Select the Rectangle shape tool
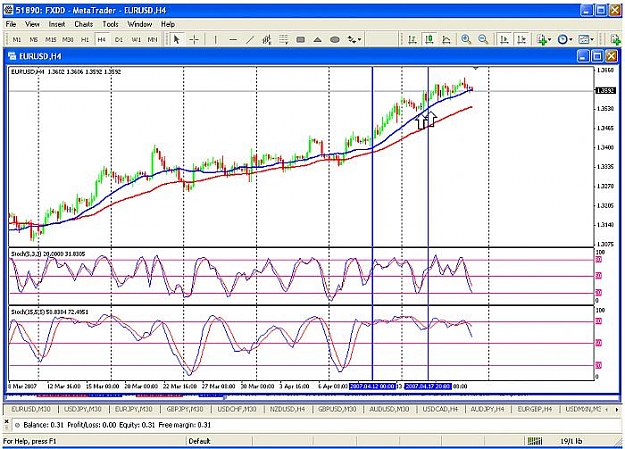Image resolution: width=625 pixels, height=449 pixels. [301, 39]
